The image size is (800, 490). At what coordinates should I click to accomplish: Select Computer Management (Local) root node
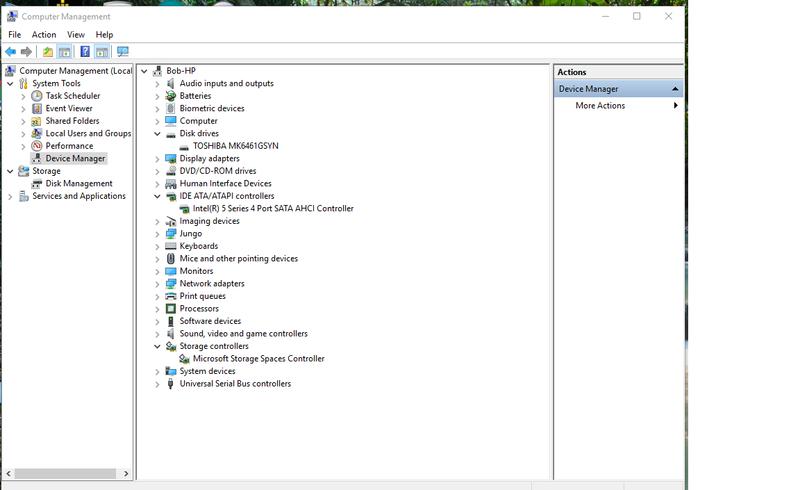click(76, 71)
